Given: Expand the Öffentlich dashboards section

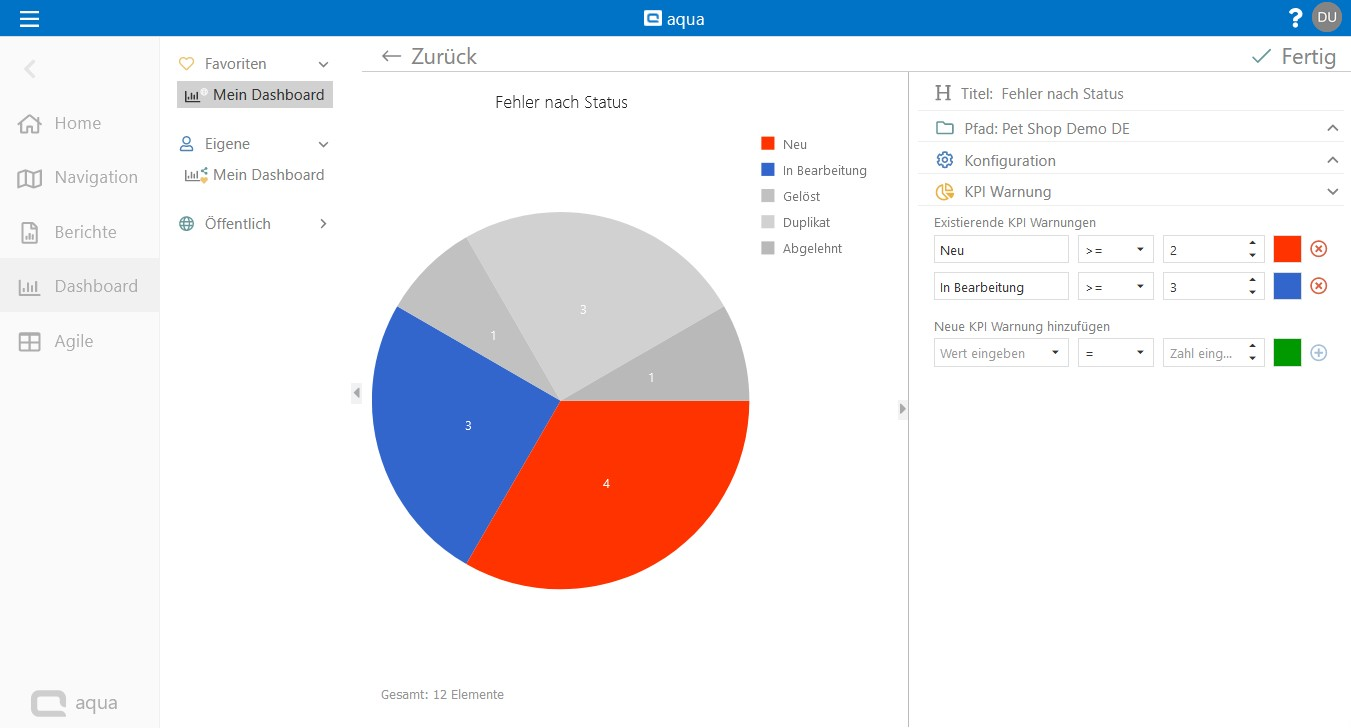Looking at the screenshot, I should pyautogui.click(x=323, y=224).
